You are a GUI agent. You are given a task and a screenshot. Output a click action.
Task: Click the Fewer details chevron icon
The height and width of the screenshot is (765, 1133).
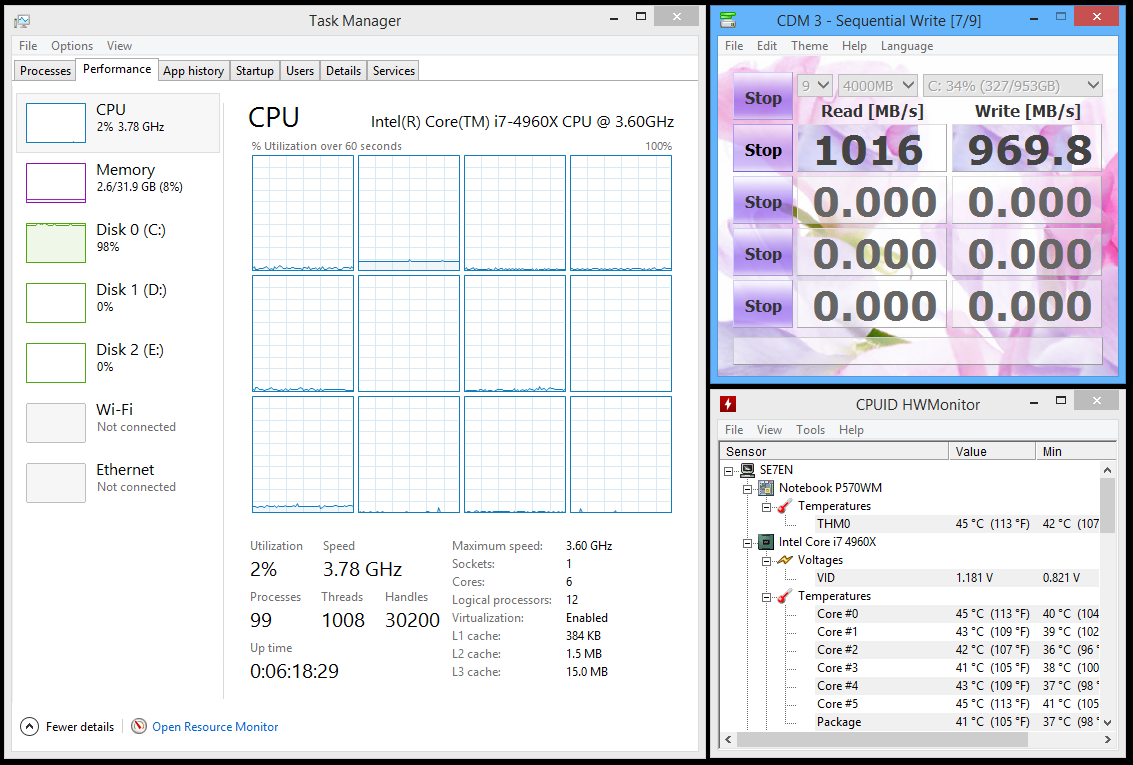pos(30,726)
